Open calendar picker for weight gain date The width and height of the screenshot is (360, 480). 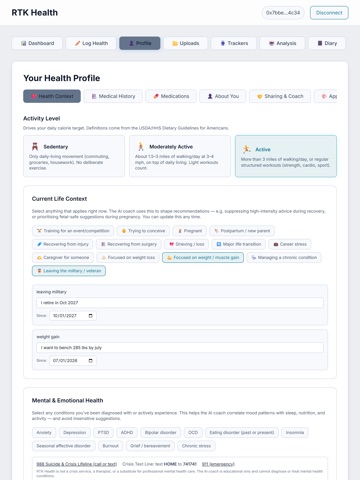[x=90, y=361]
